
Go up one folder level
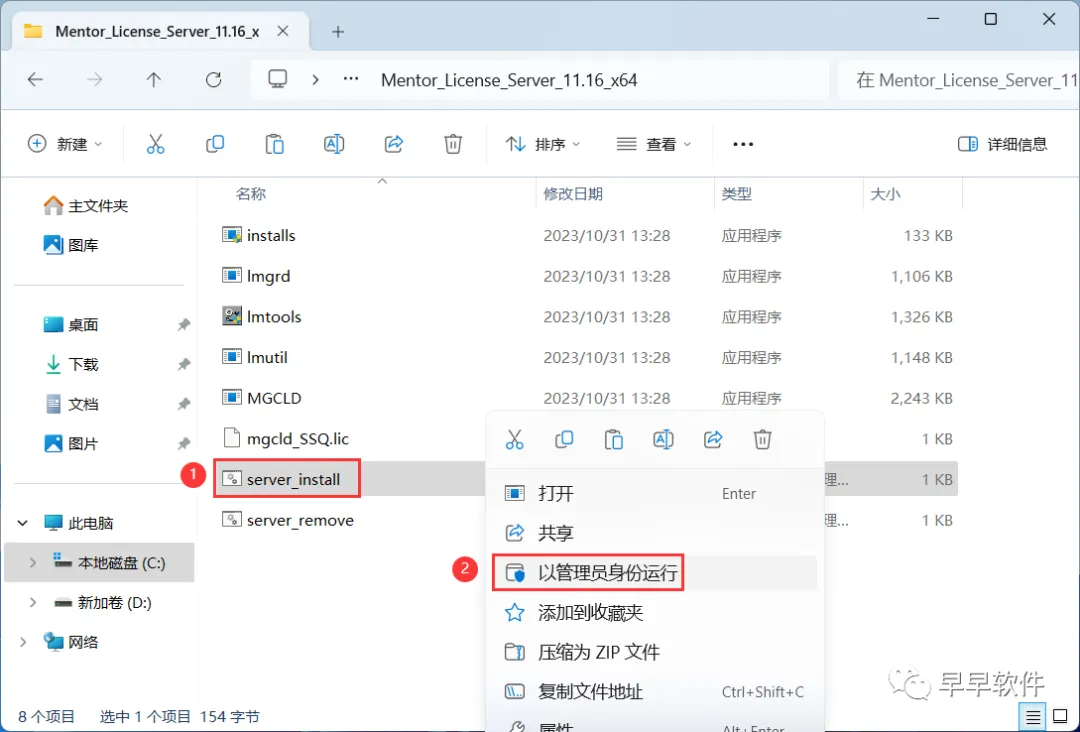click(x=154, y=80)
